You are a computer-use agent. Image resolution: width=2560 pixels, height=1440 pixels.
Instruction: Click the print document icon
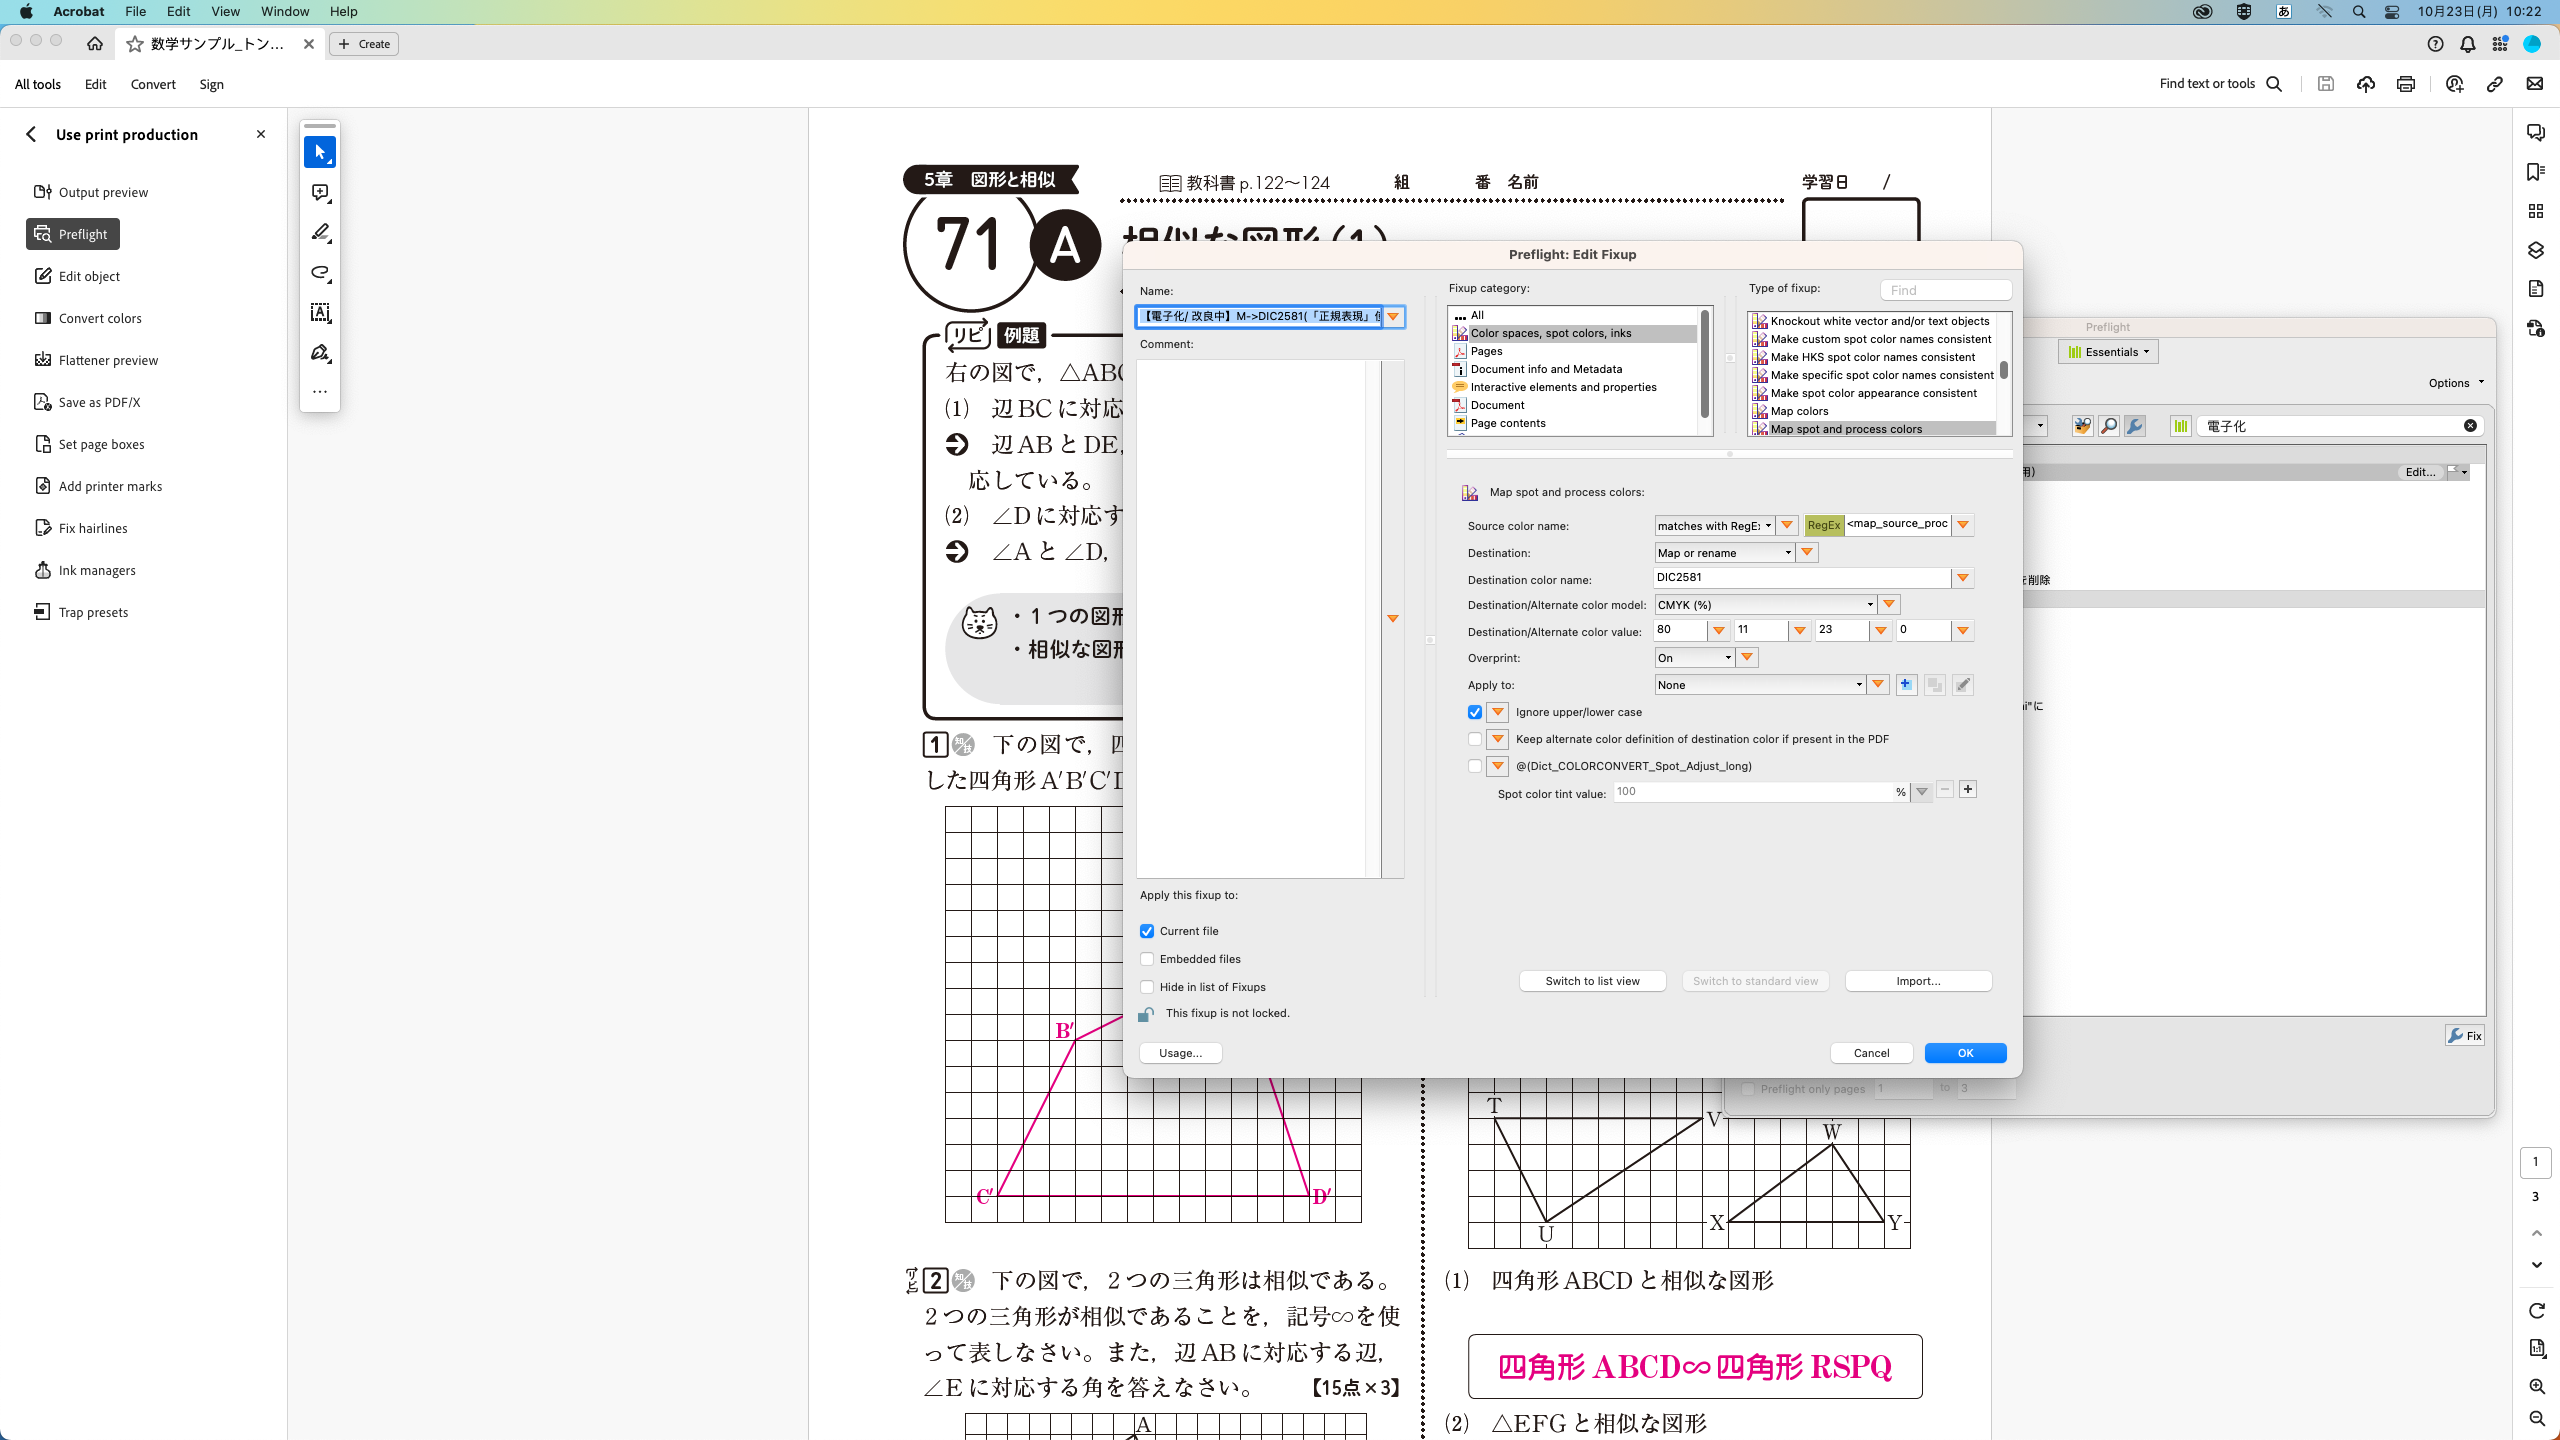tap(2406, 84)
